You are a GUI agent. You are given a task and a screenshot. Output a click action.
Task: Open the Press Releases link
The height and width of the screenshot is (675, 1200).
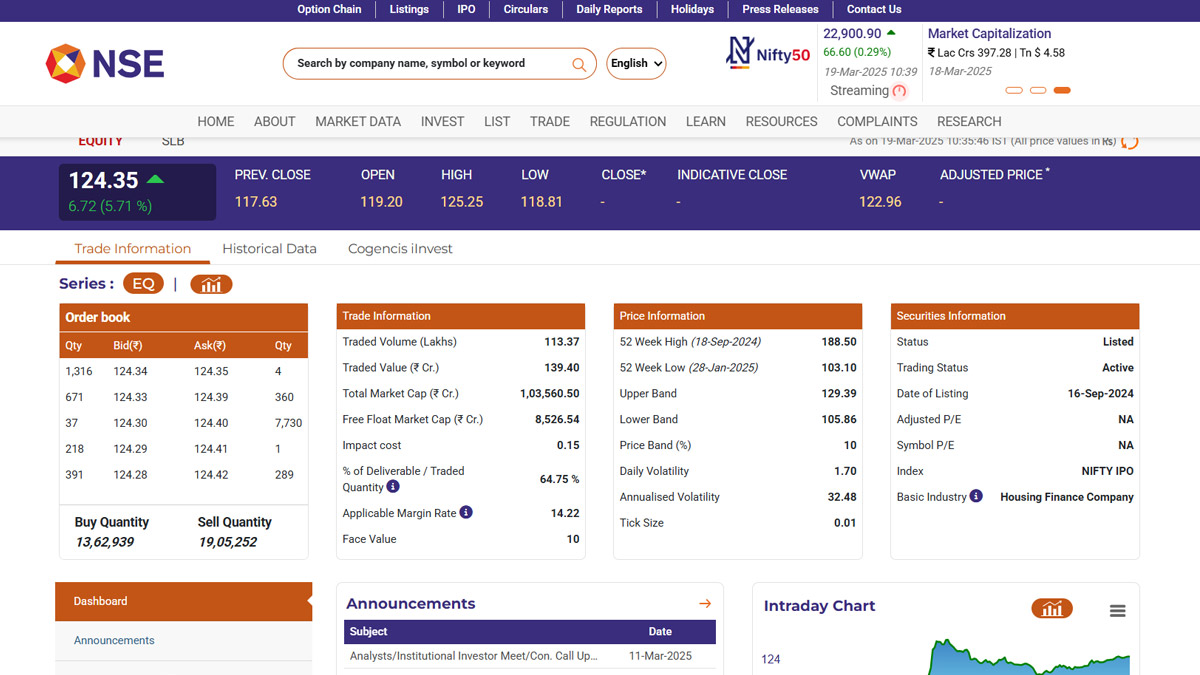pos(780,9)
